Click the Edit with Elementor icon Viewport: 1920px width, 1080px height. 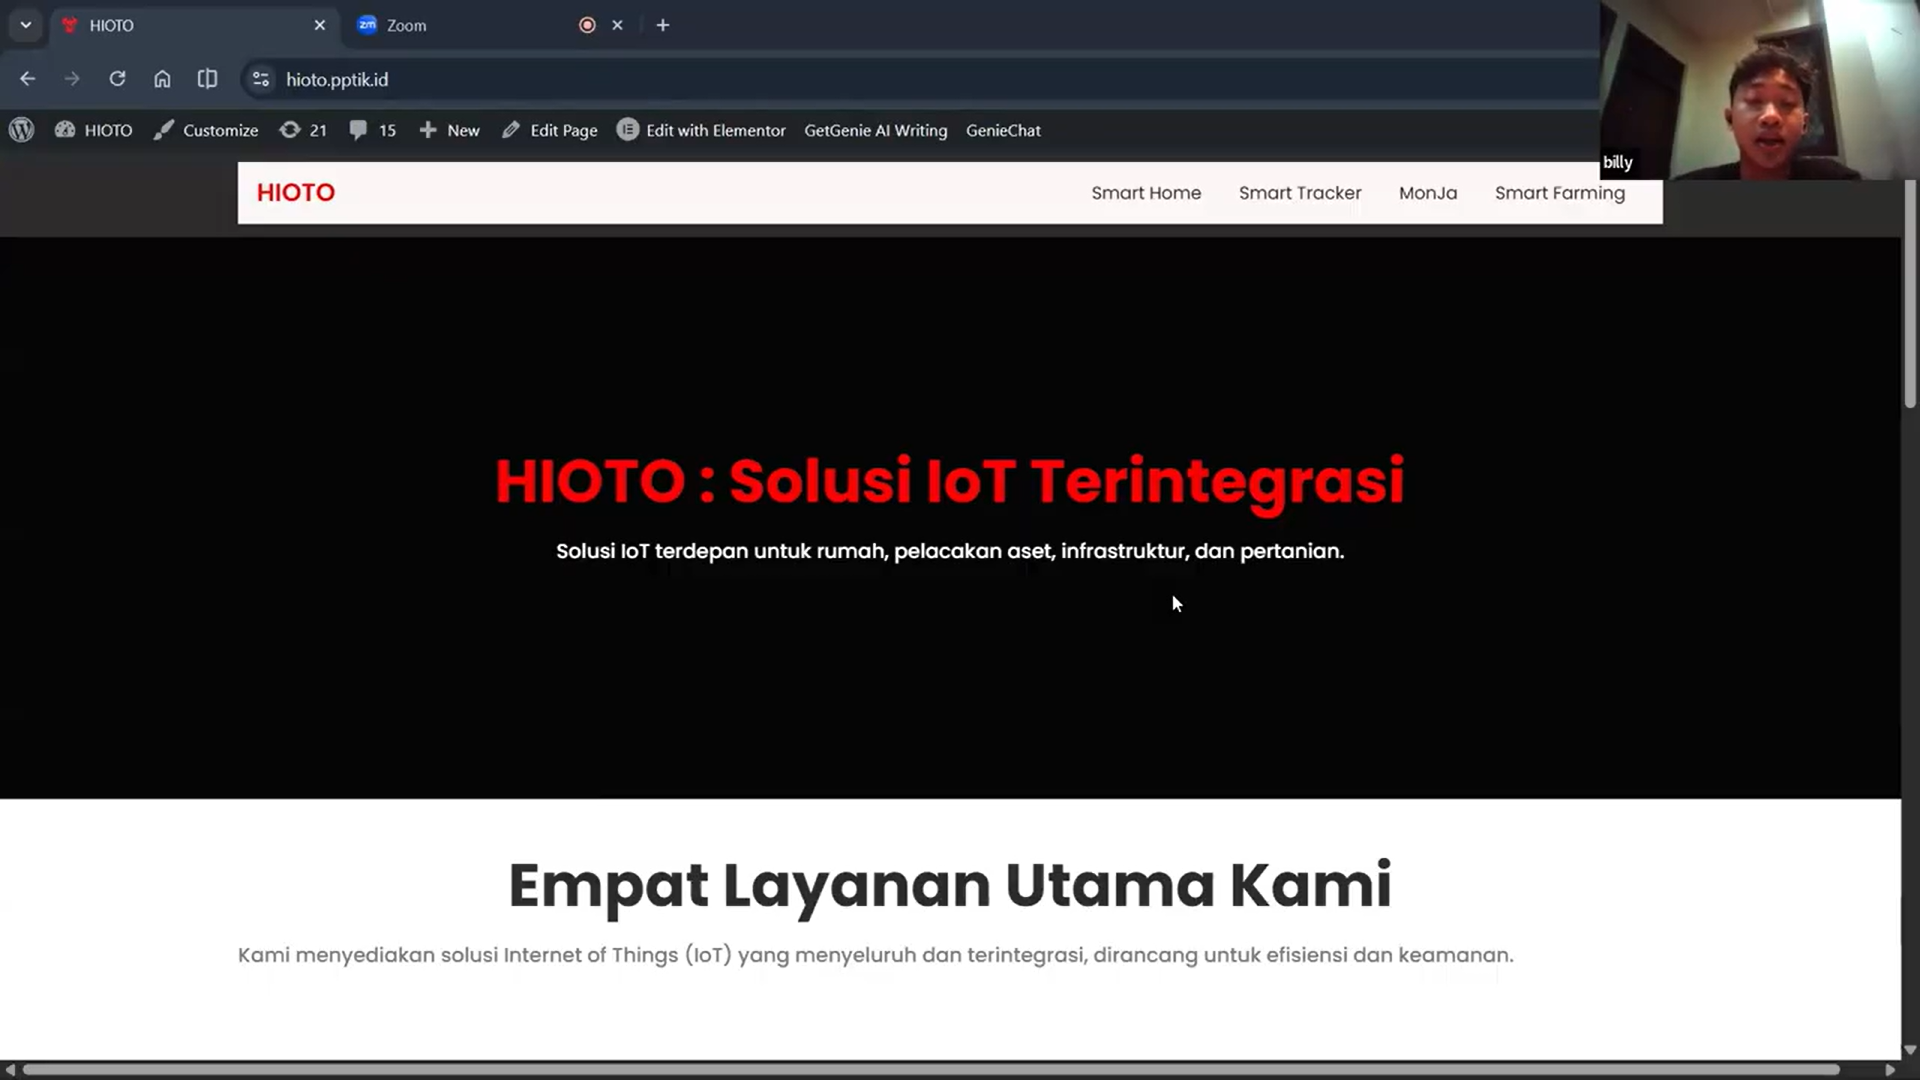(x=627, y=130)
